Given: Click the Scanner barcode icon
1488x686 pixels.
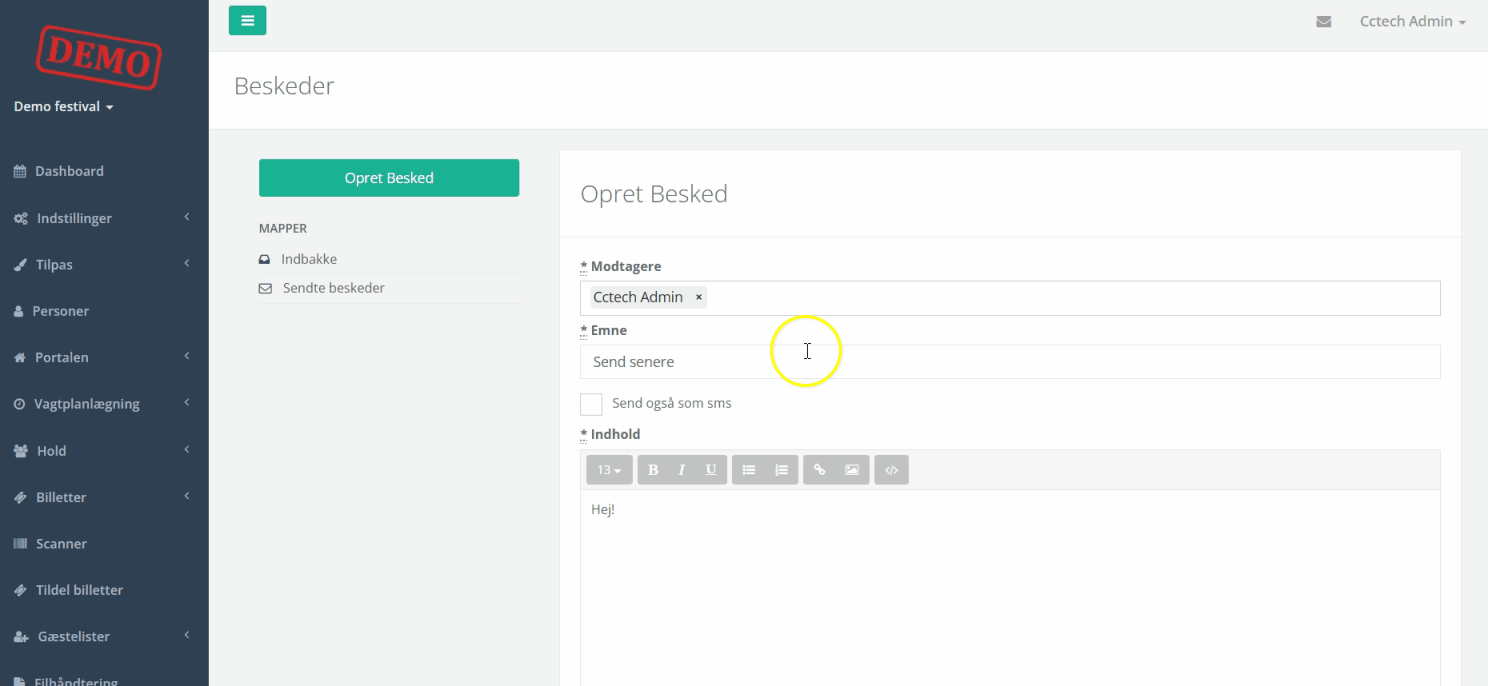Looking at the screenshot, I should 20,544.
